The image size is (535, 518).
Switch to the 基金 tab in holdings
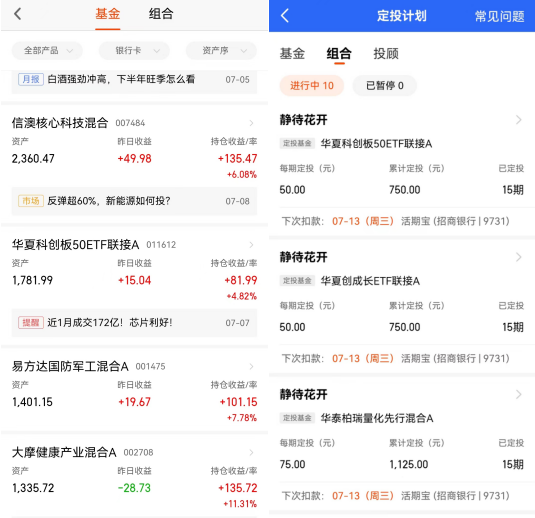coord(107,14)
